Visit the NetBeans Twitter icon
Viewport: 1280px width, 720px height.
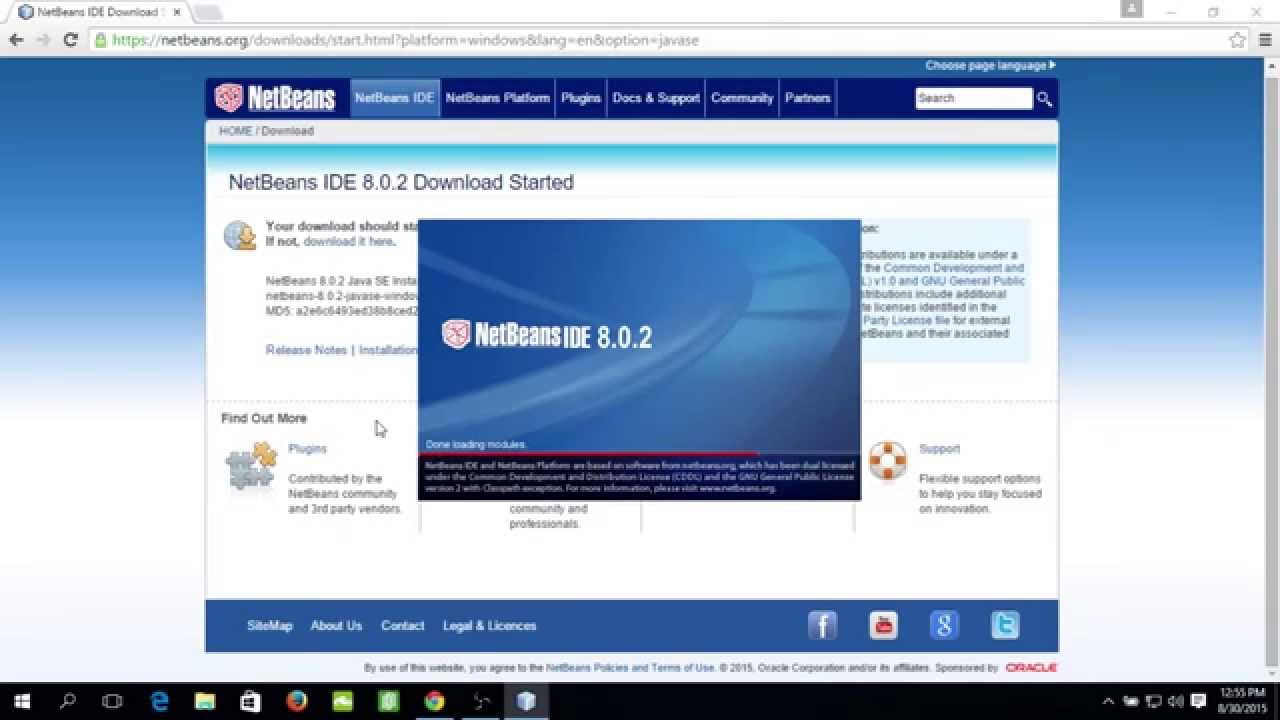pyautogui.click(x=1005, y=626)
